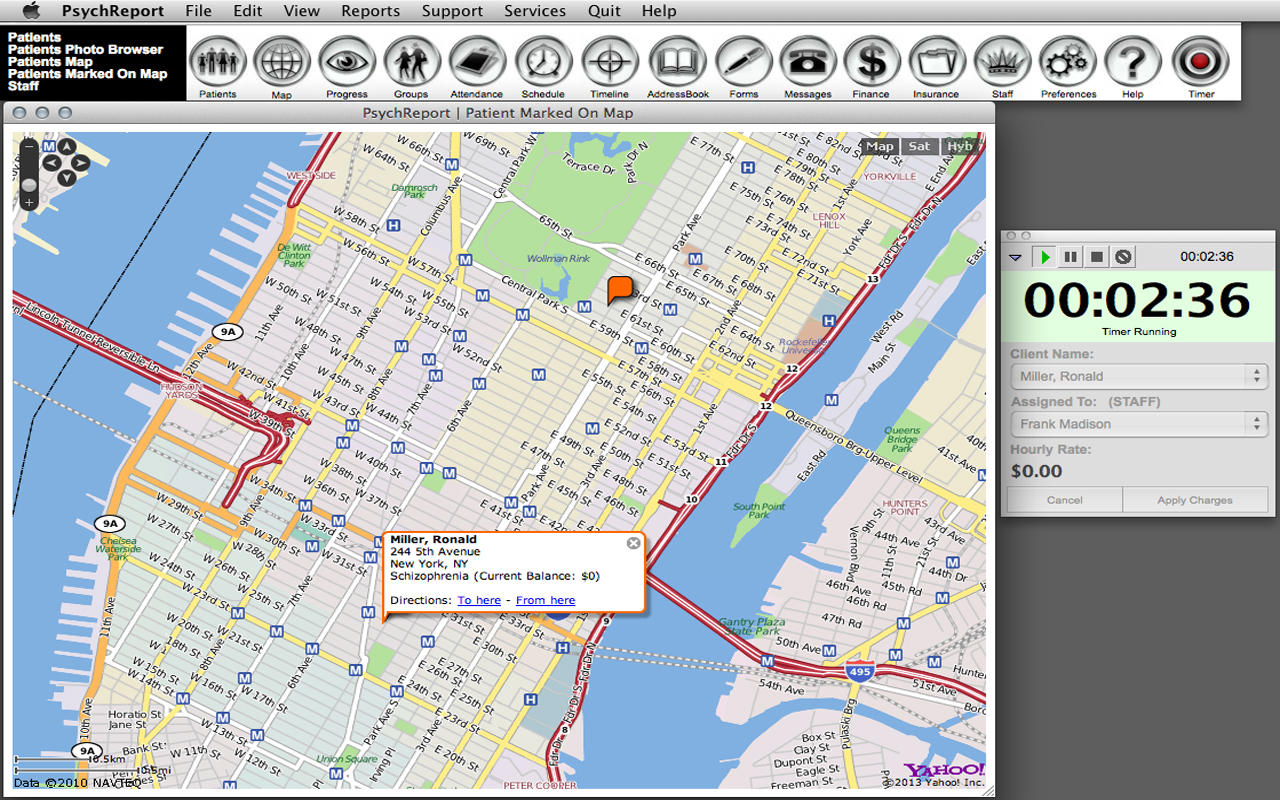Switch map to Hyb view
The image size is (1280, 800).
(x=960, y=146)
